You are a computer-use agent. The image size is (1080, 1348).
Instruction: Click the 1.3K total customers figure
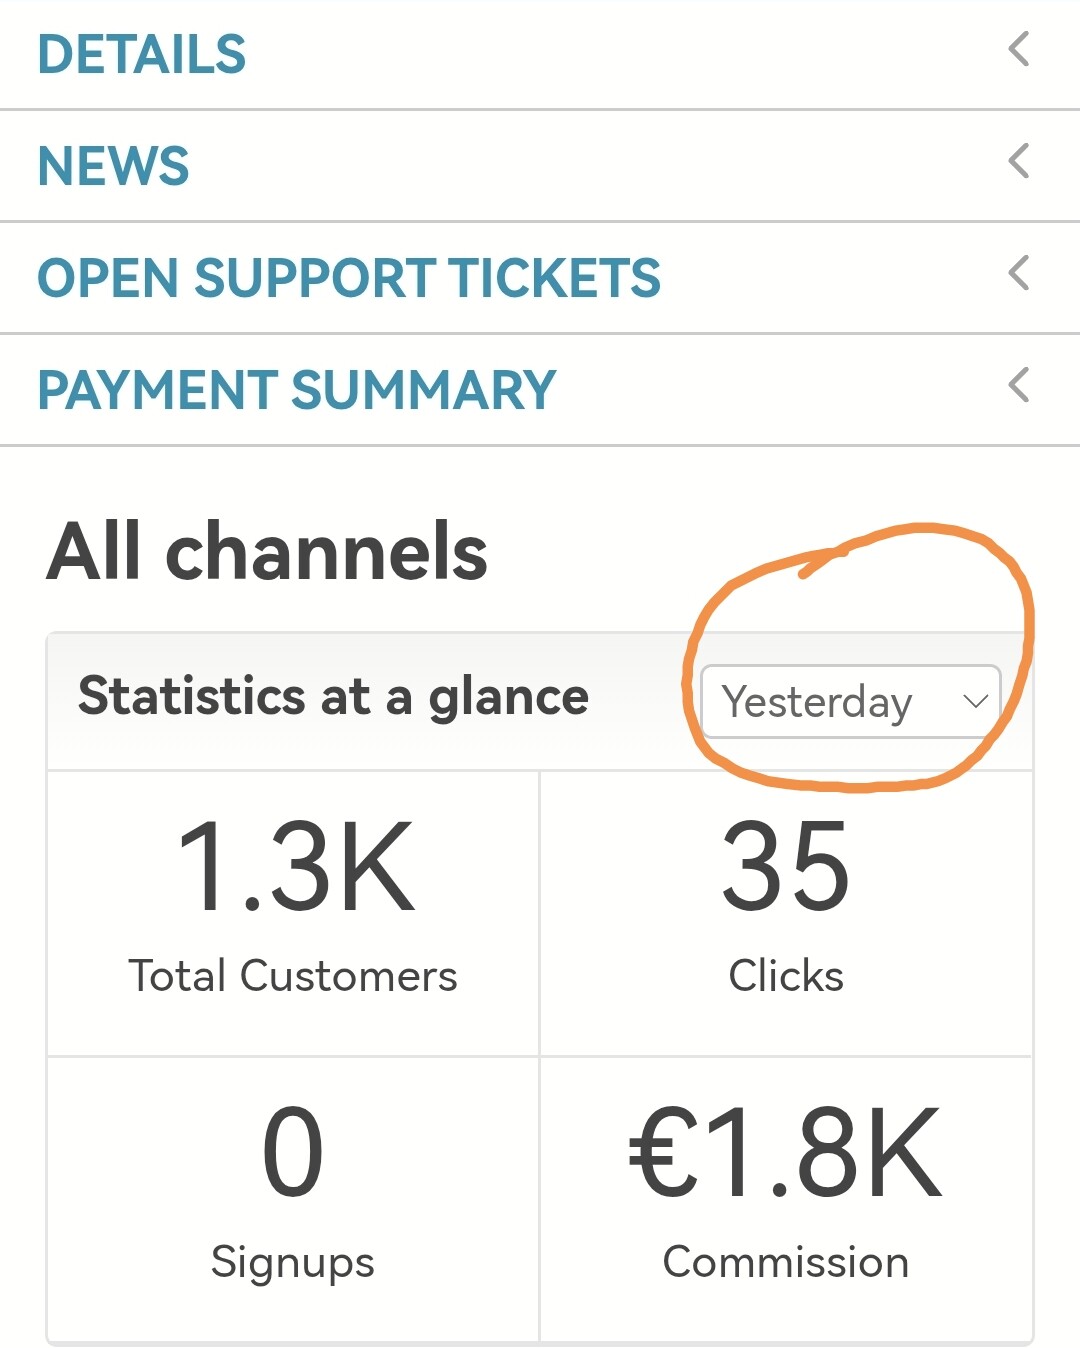coord(295,866)
